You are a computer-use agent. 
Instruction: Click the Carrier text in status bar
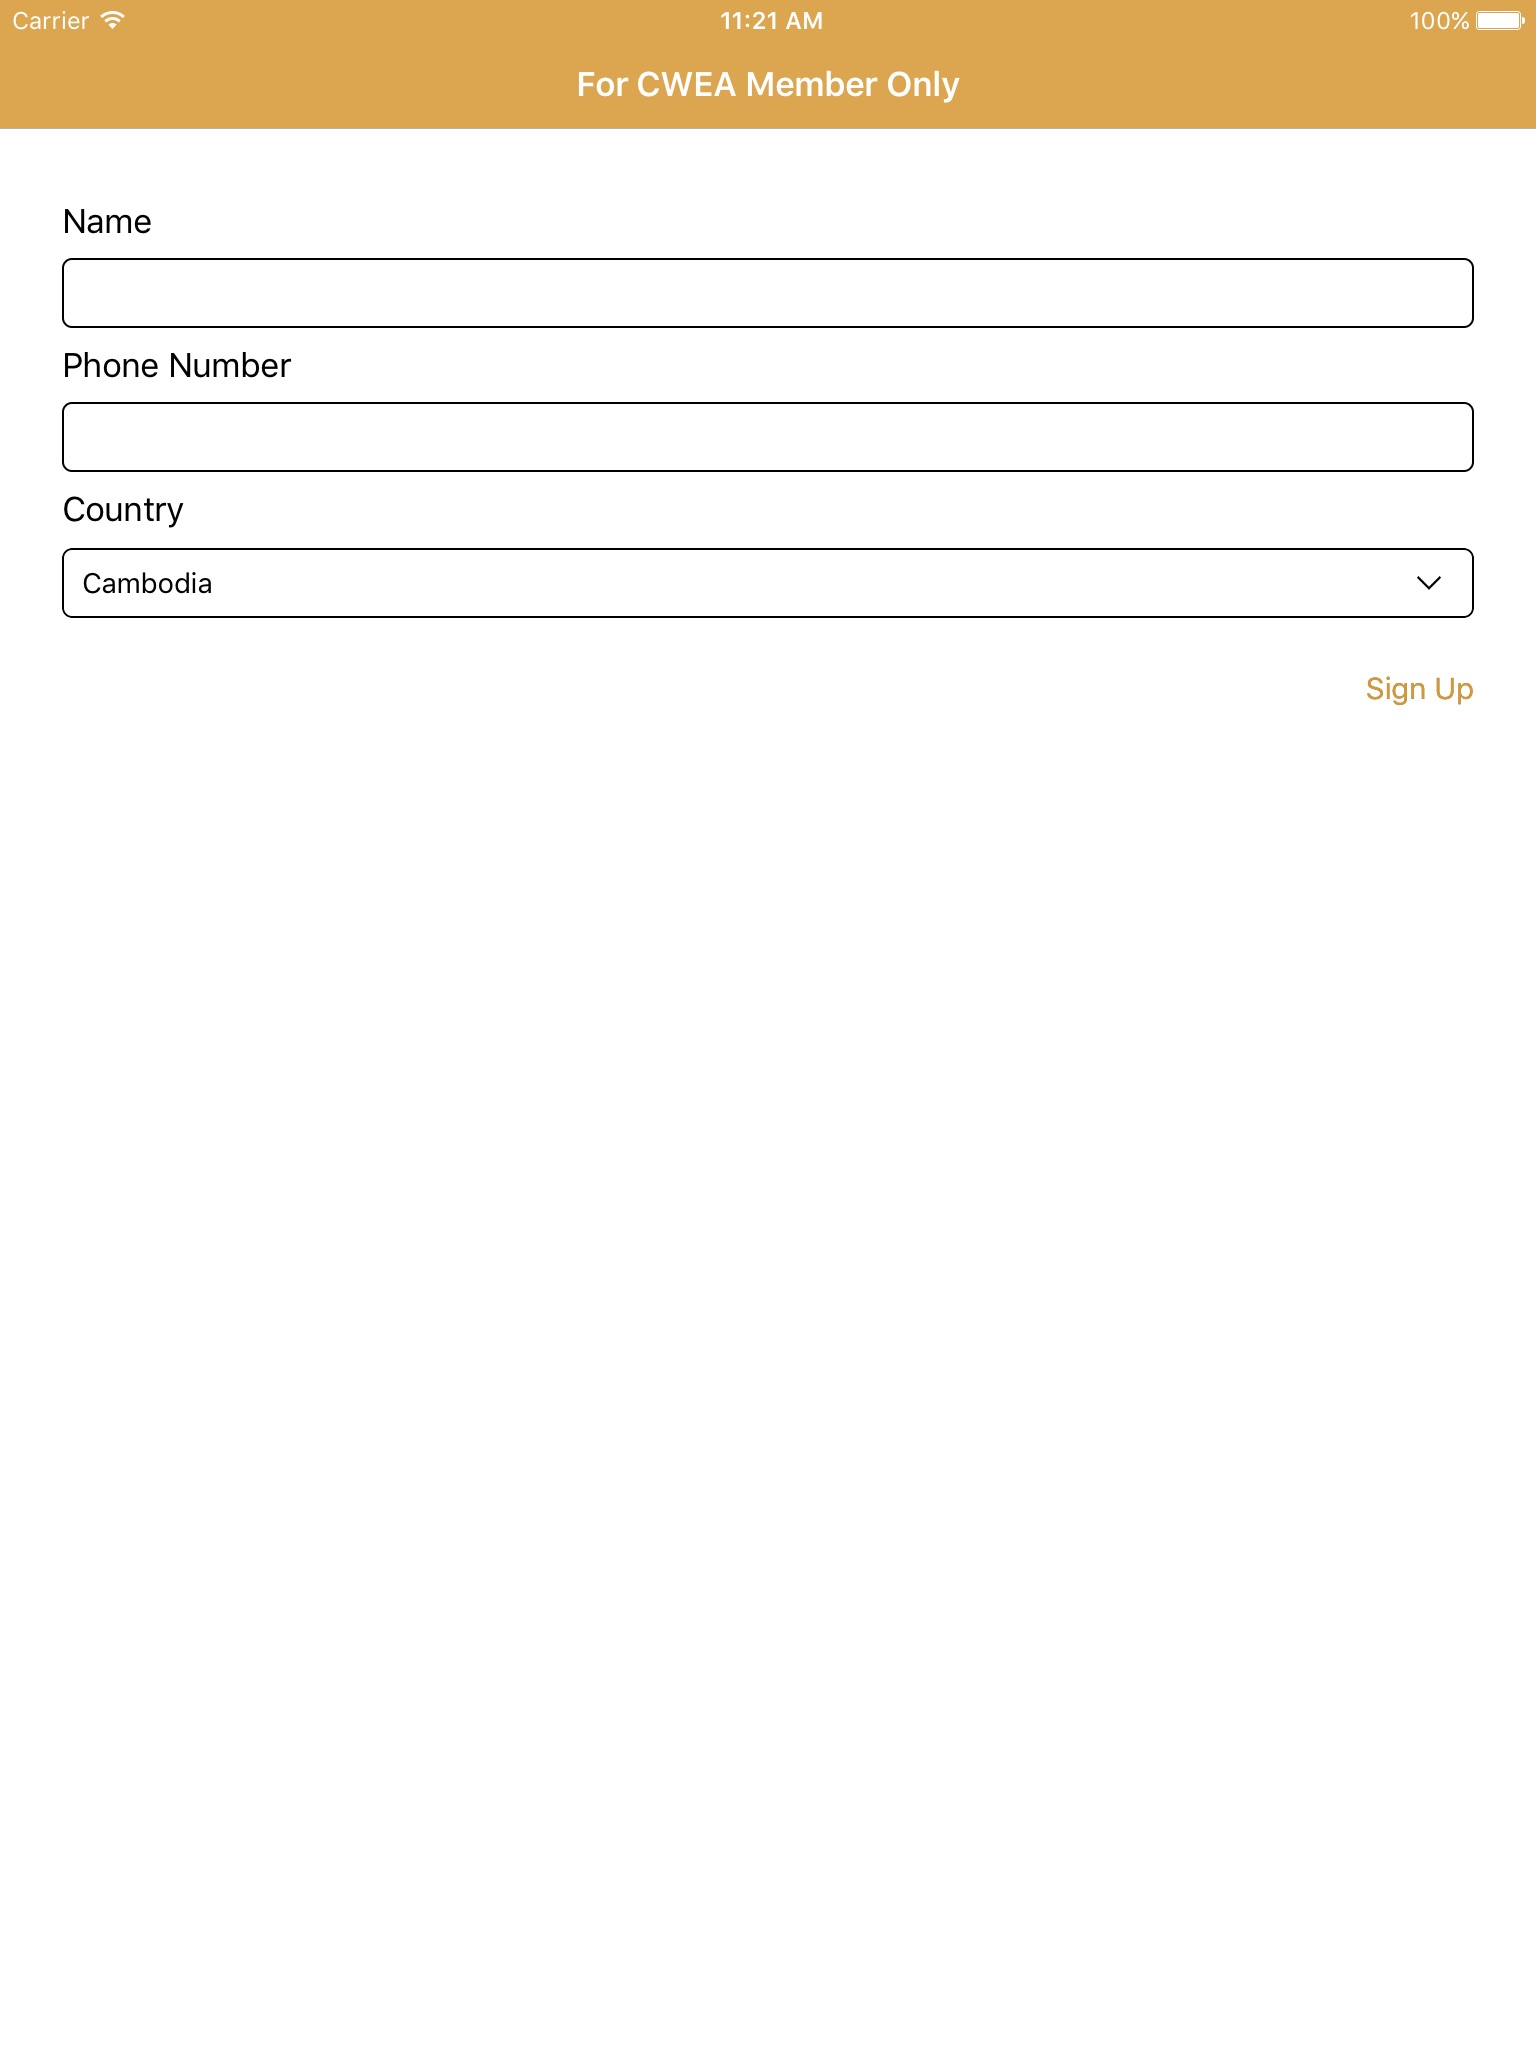pos(50,20)
